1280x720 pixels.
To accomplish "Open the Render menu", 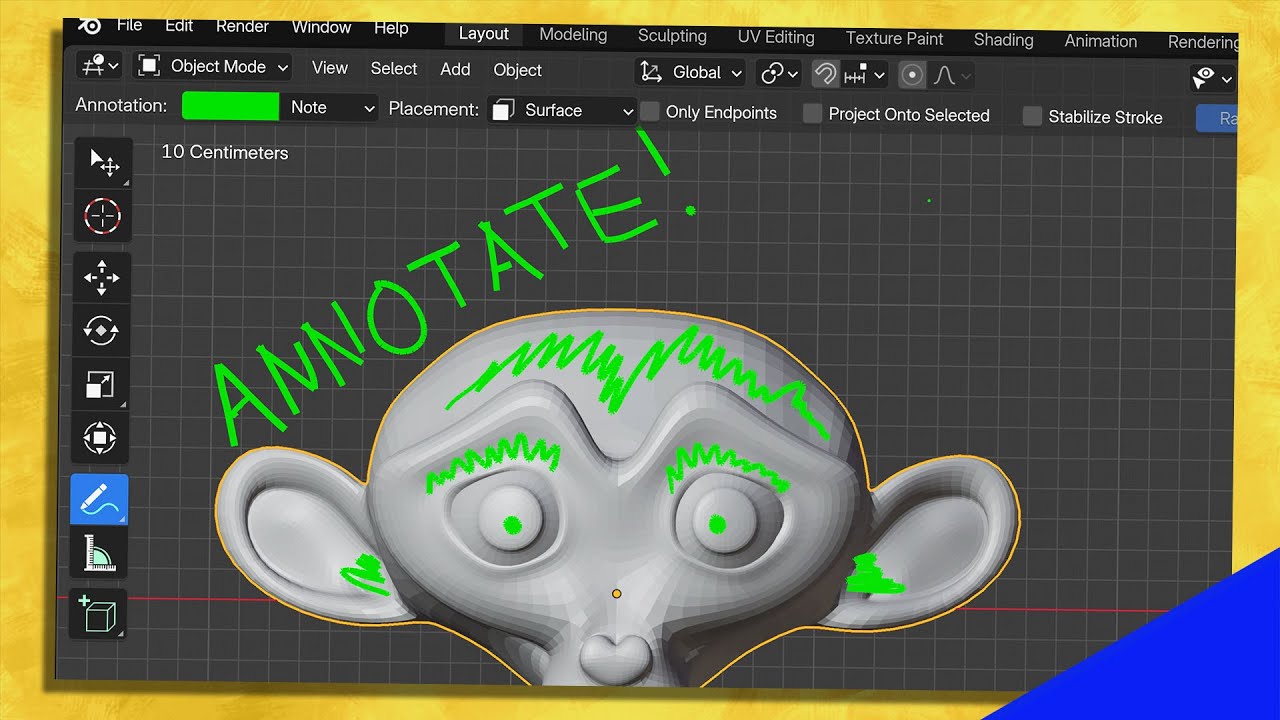I will (x=242, y=27).
